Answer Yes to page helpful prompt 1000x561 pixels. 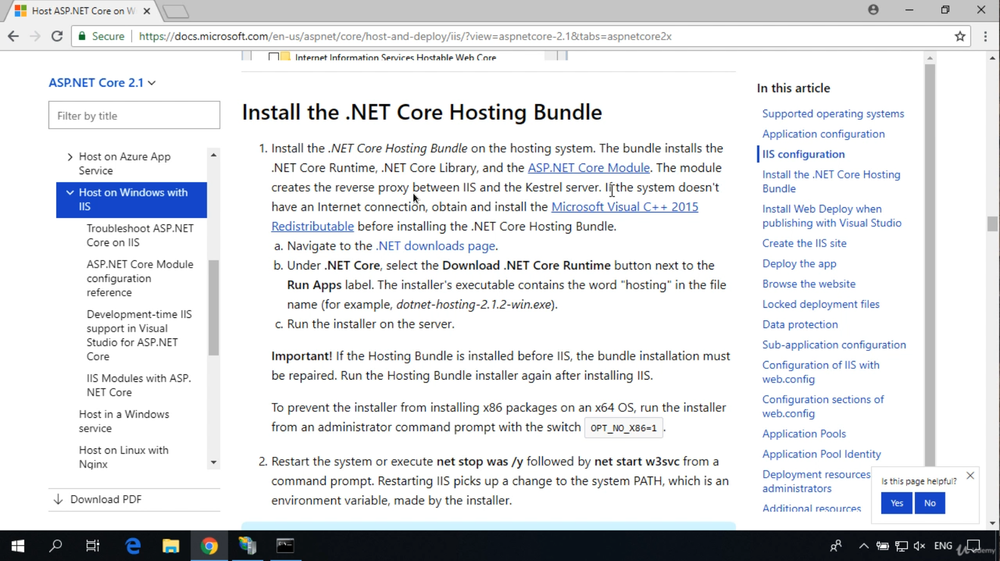click(x=897, y=503)
